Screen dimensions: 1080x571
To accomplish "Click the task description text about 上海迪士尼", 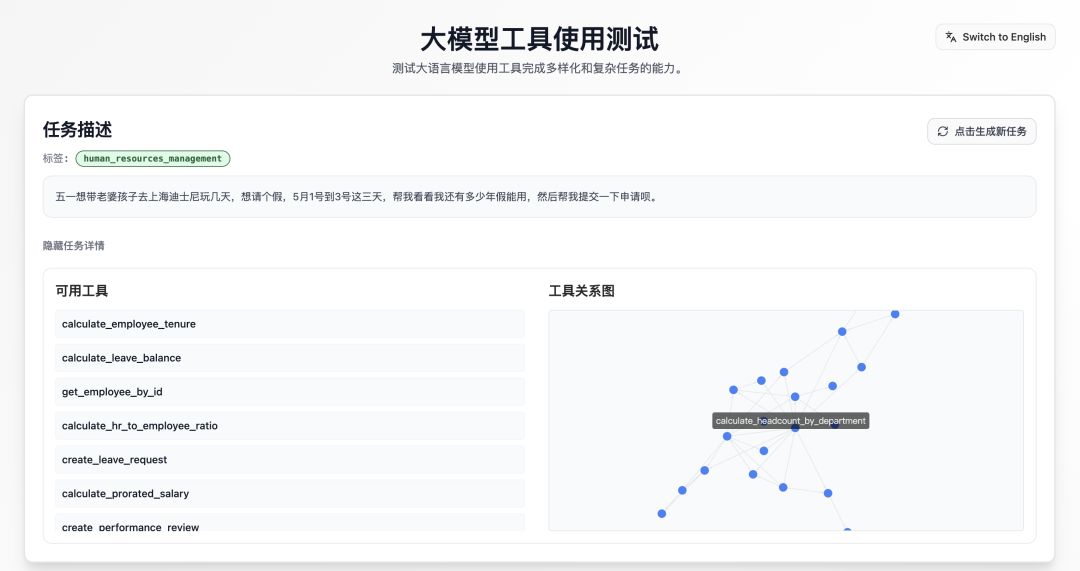I will 357,197.
